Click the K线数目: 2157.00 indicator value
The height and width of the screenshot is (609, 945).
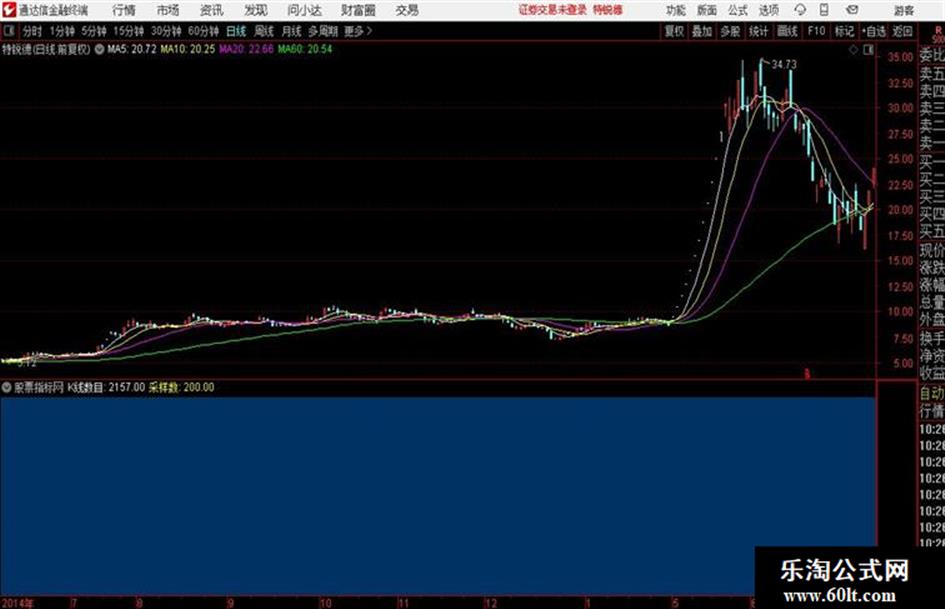(106, 388)
